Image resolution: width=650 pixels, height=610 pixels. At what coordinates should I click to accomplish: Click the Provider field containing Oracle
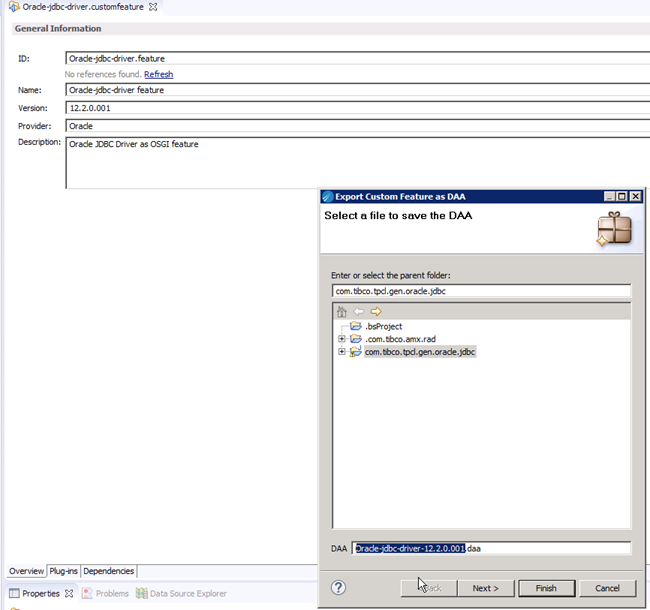(x=357, y=126)
